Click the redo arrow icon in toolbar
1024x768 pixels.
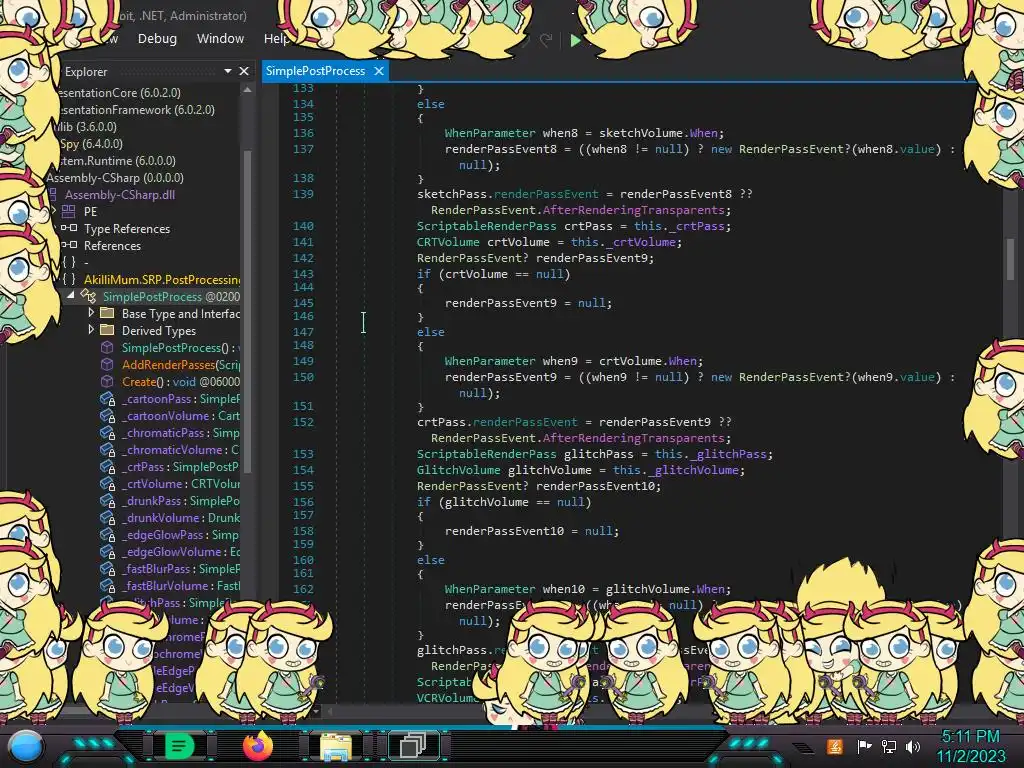coord(546,40)
